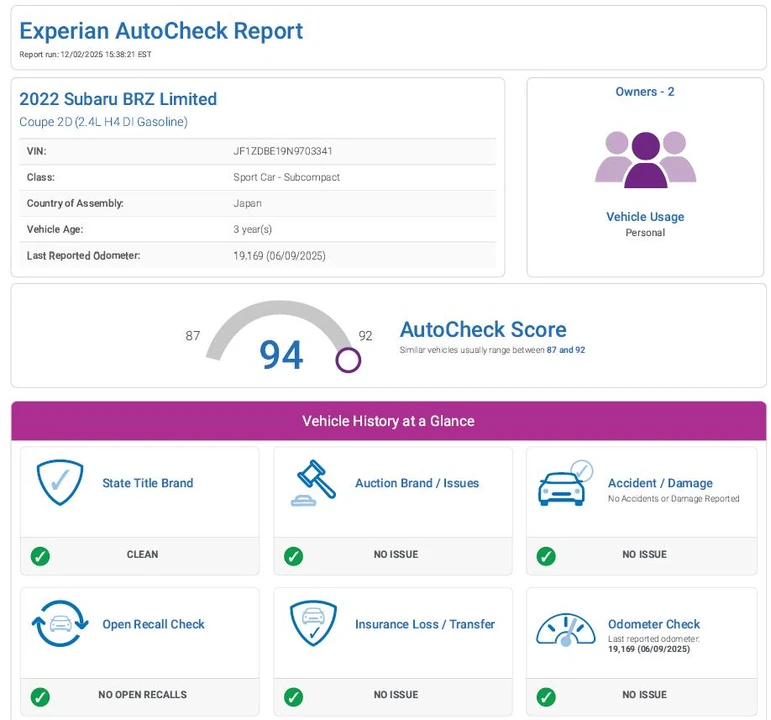Click the large 94 score number
Image resolution: width=771 pixels, height=720 pixels.
click(x=281, y=355)
